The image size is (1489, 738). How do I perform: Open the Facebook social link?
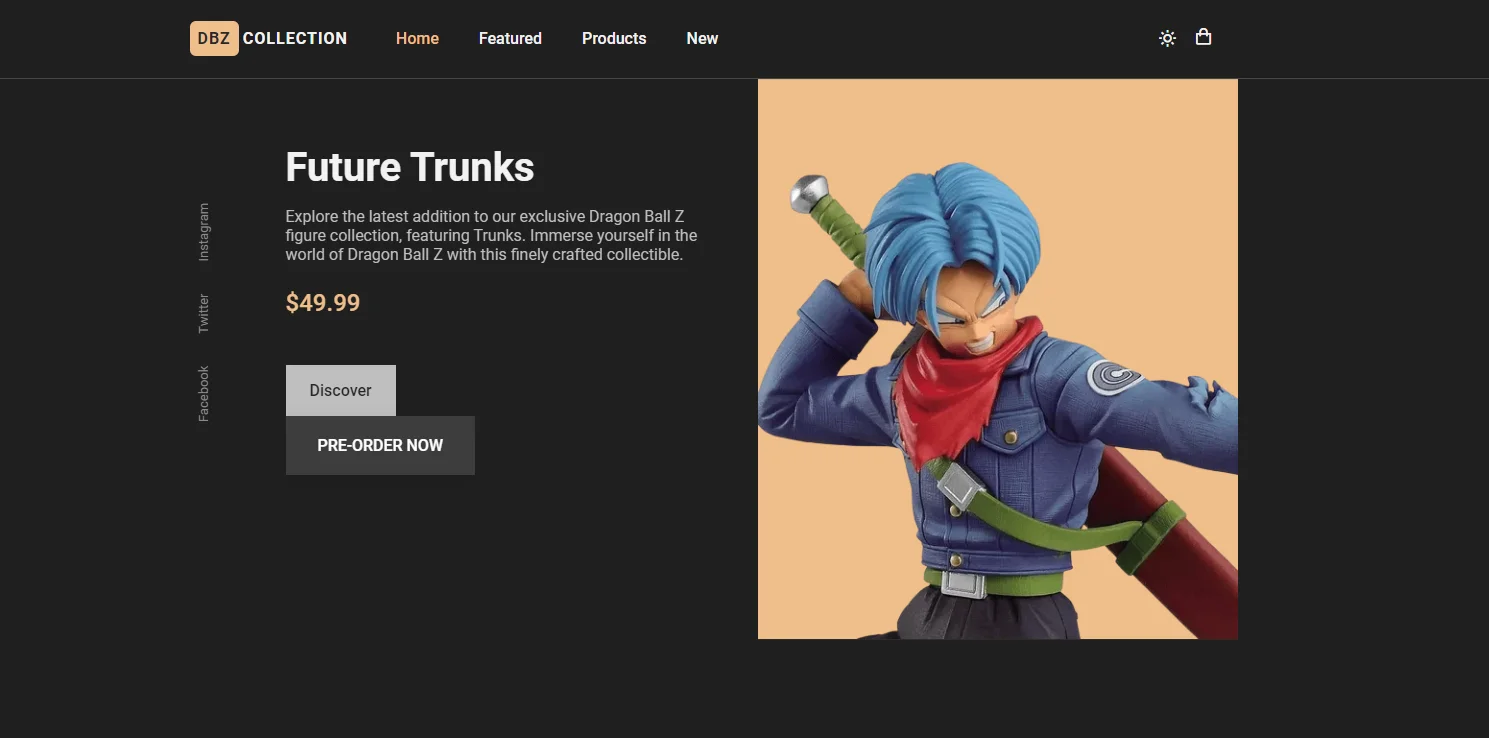(204, 393)
